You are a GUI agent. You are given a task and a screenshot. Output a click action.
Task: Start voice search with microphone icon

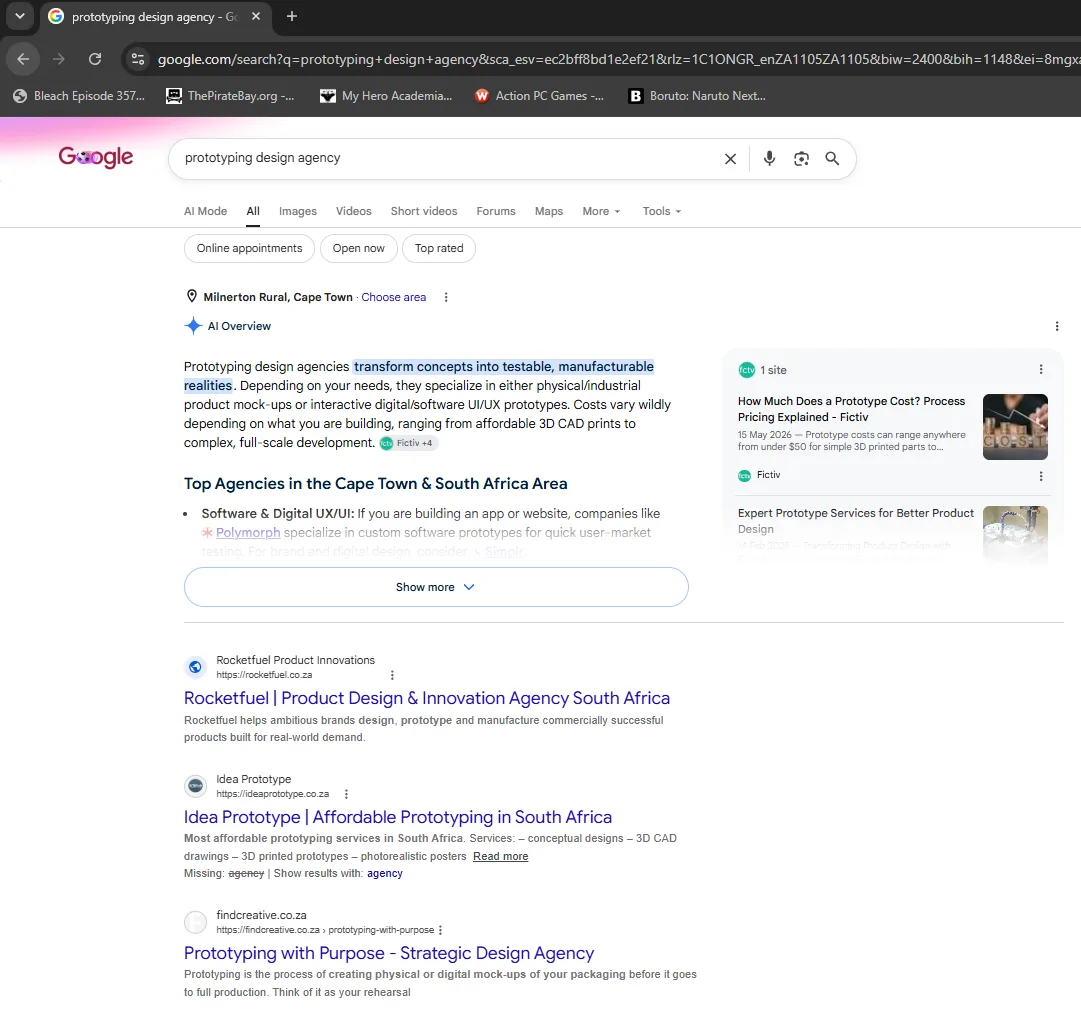769,159
